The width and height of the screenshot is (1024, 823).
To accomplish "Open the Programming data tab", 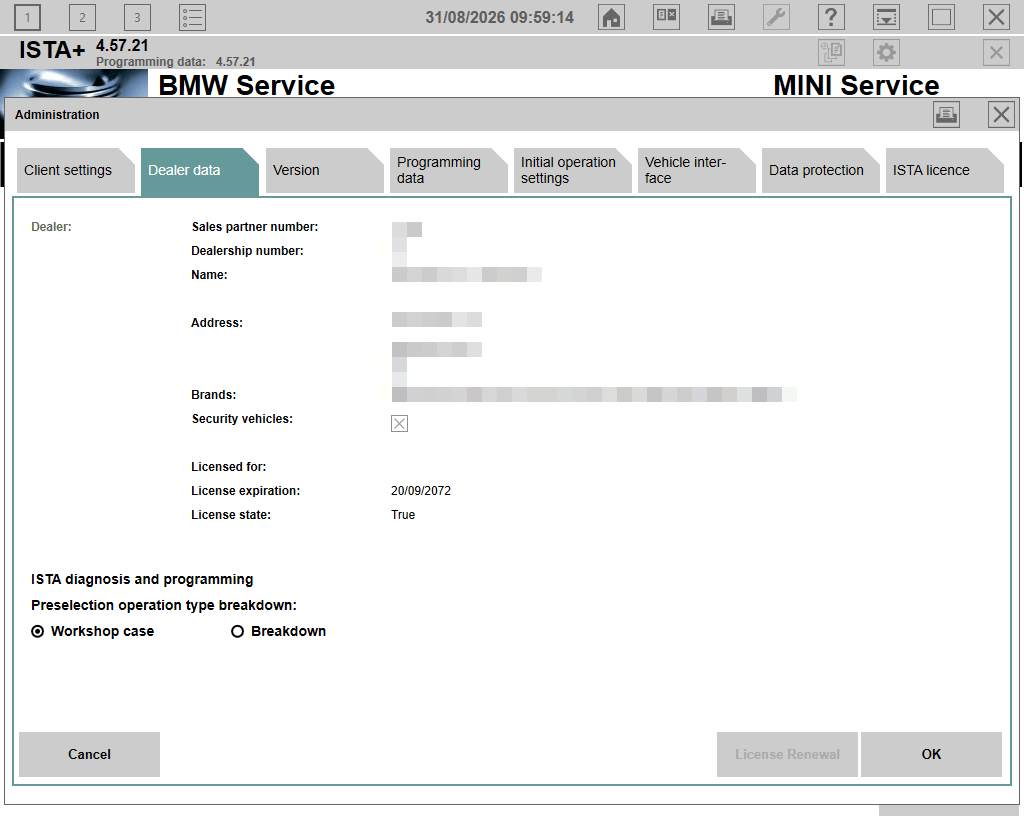I will click(x=448, y=170).
